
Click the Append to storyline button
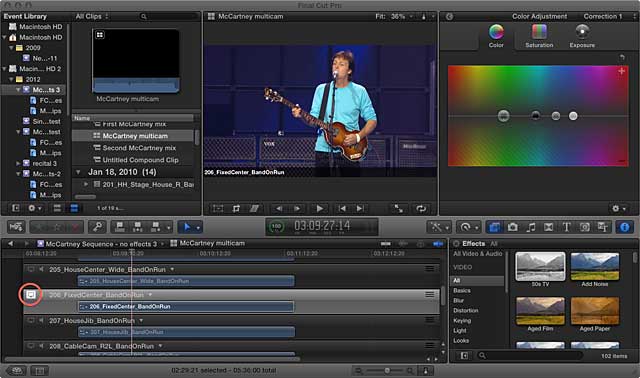156,227
